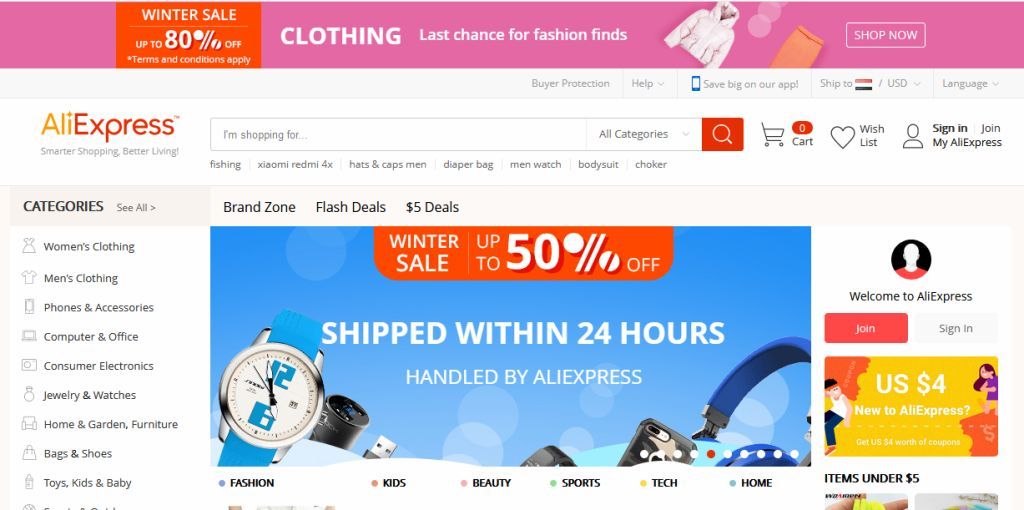The width and height of the screenshot is (1024, 510).
Task: Select the last banner carousel dot
Action: click(x=794, y=454)
